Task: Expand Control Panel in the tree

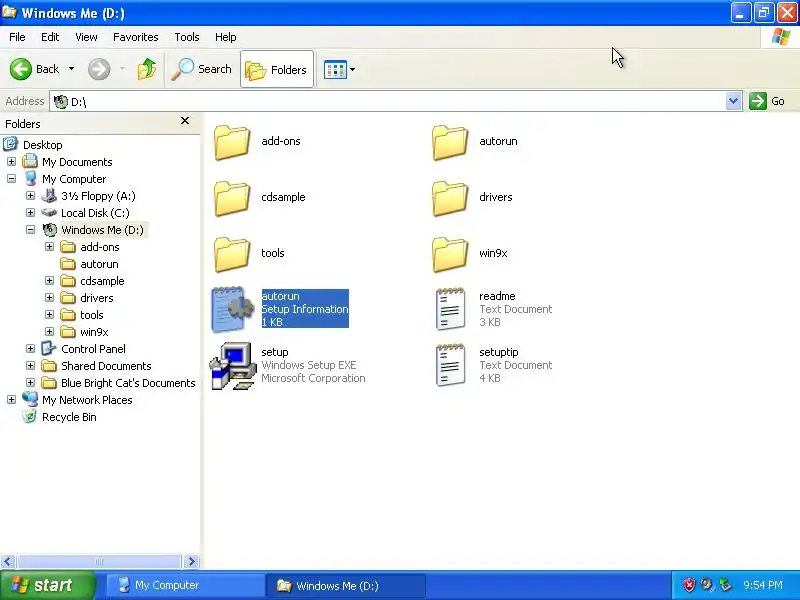Action: (31, 349)
